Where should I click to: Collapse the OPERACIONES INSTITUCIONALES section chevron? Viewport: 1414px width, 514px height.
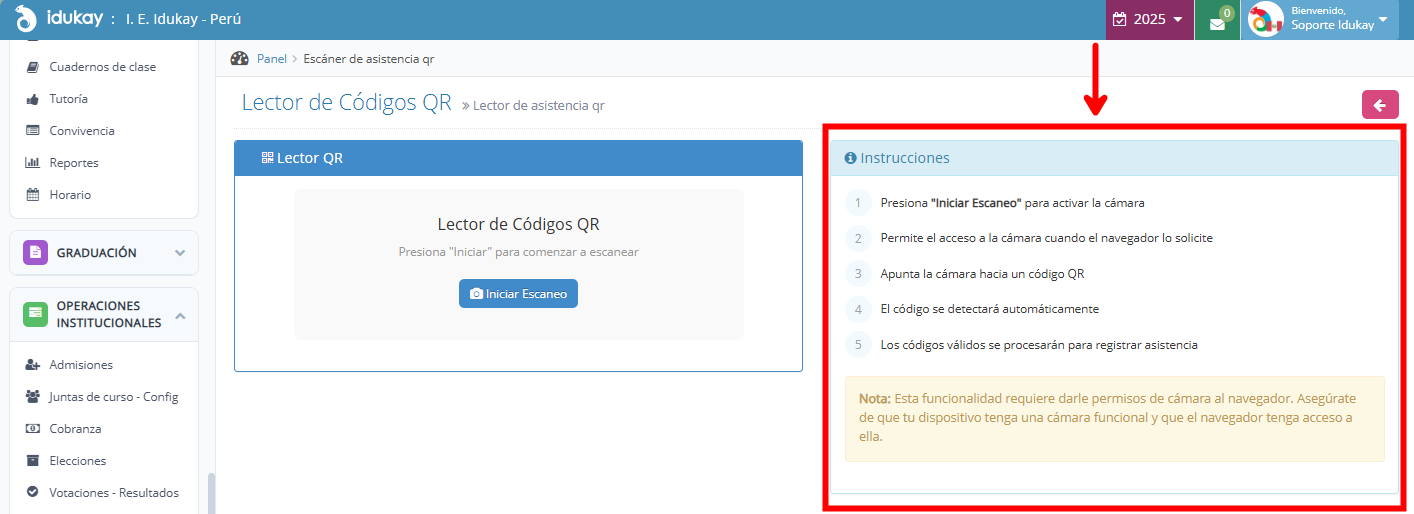(180, 315)
